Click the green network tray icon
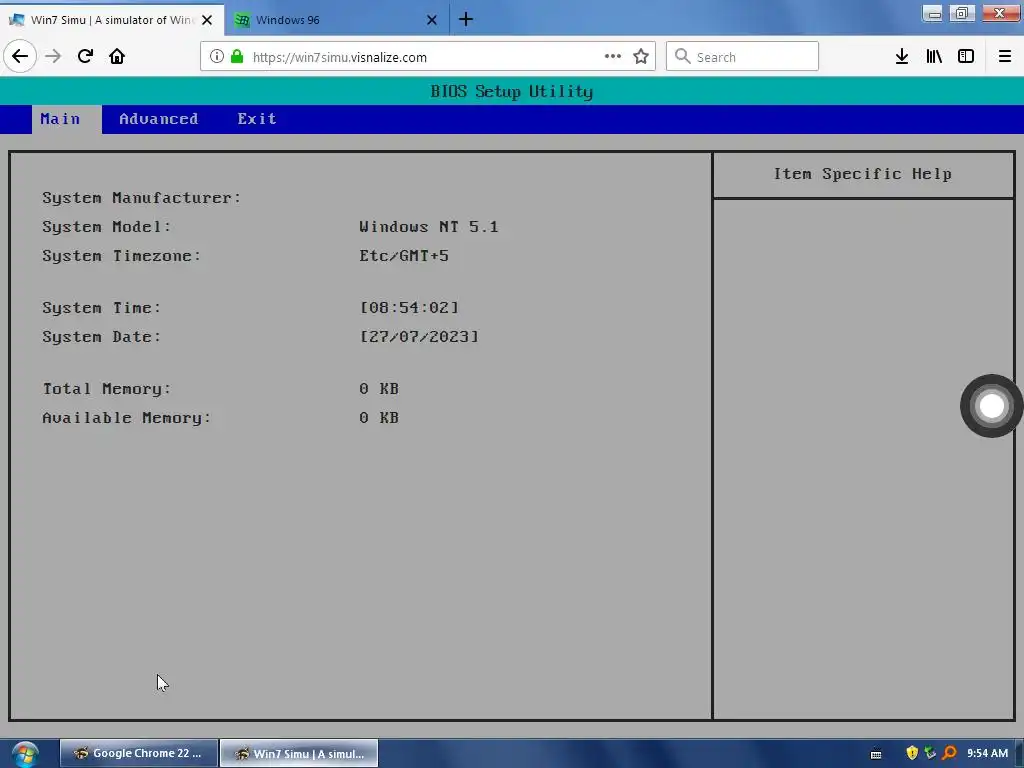This screenshot has height=768, width=1024. click(x=931, y=754)
